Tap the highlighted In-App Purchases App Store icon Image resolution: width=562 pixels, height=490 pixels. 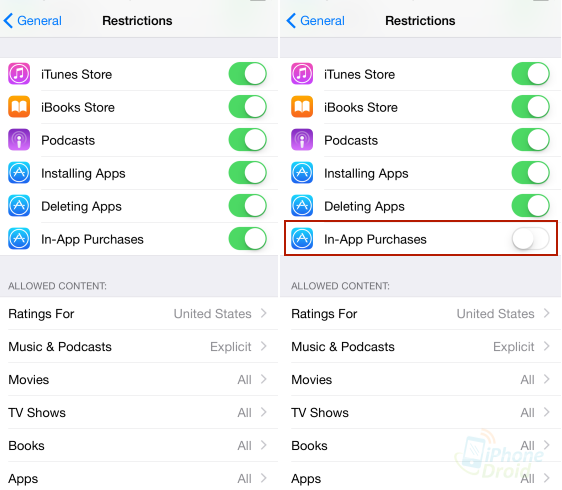click(x=302, y=239)
